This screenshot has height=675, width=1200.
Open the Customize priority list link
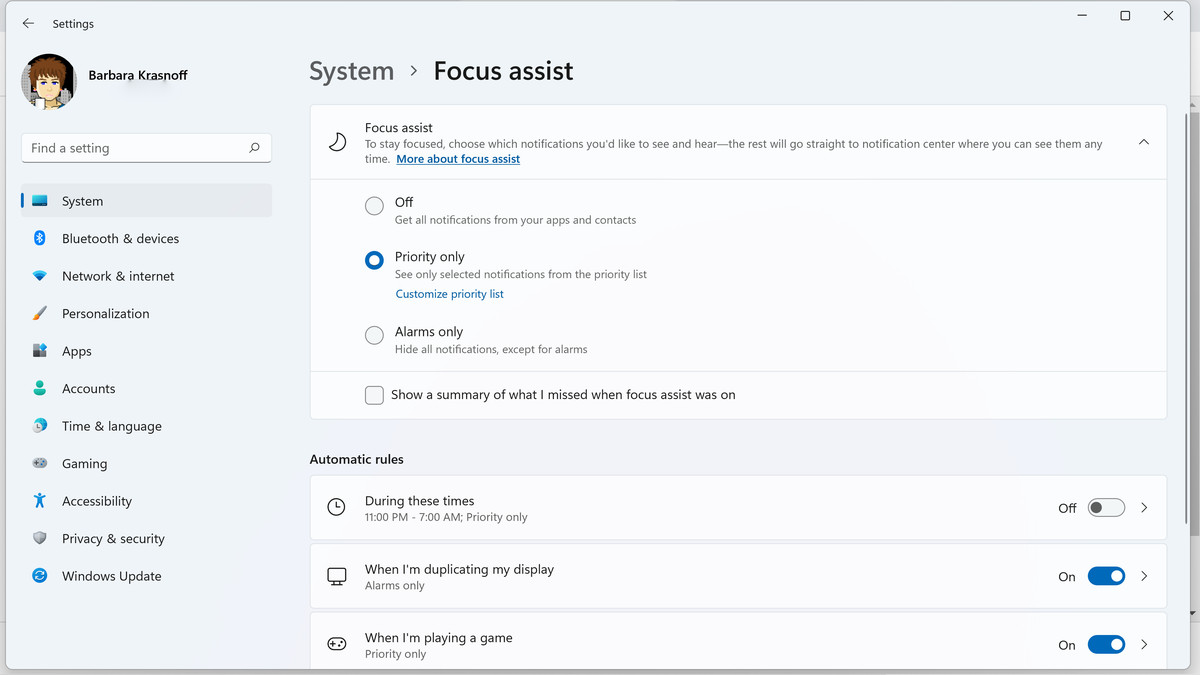click(449, 294)
